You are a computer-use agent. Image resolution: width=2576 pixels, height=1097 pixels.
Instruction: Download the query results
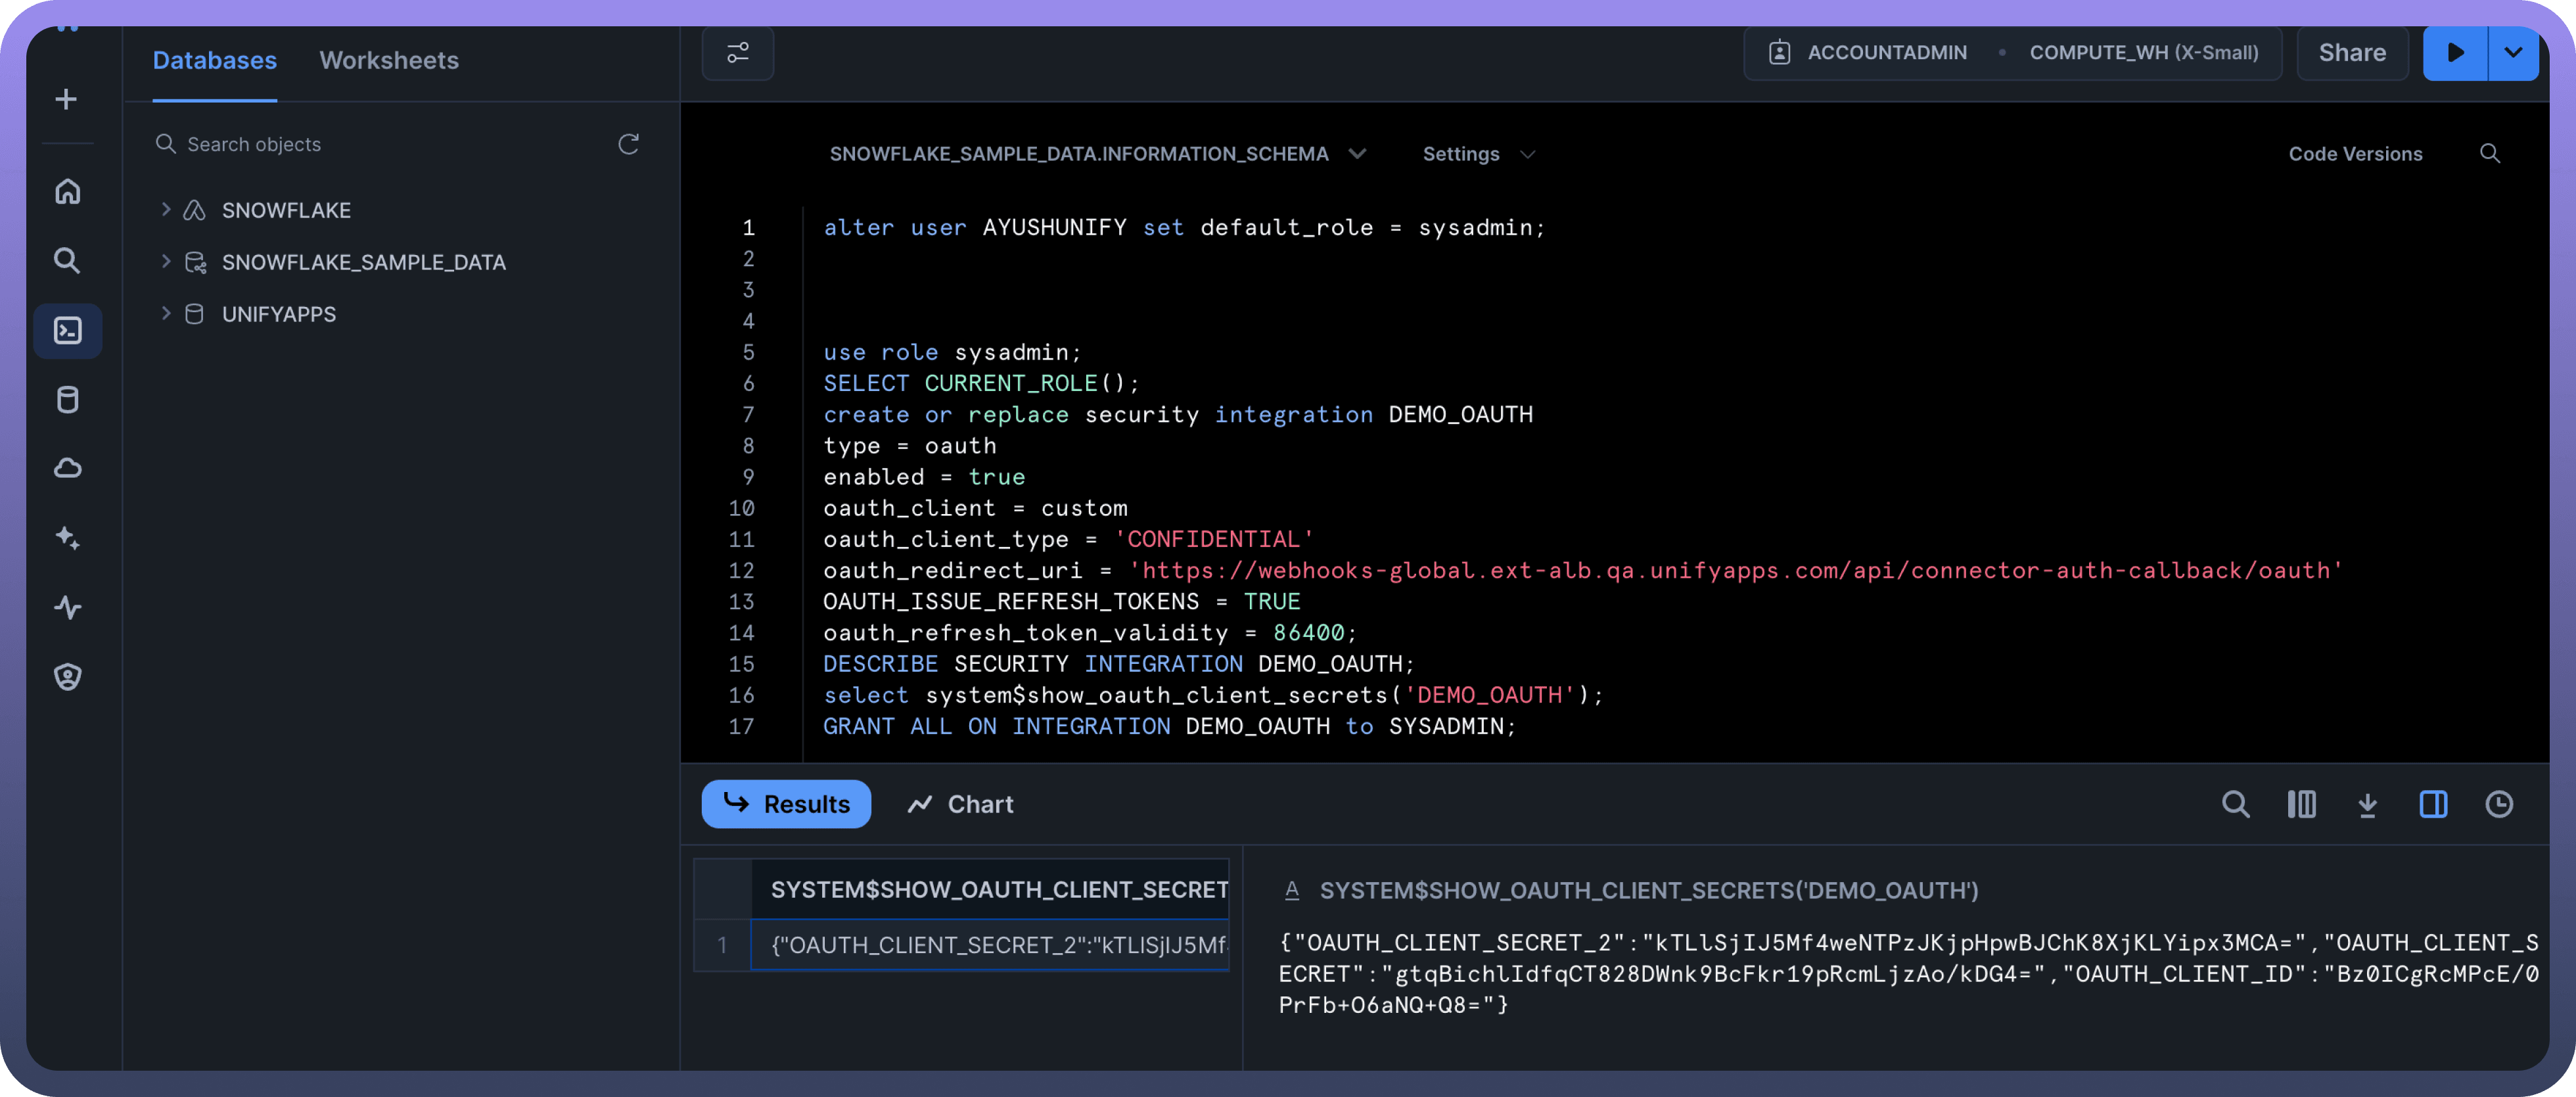click(x=2367, y=805)
